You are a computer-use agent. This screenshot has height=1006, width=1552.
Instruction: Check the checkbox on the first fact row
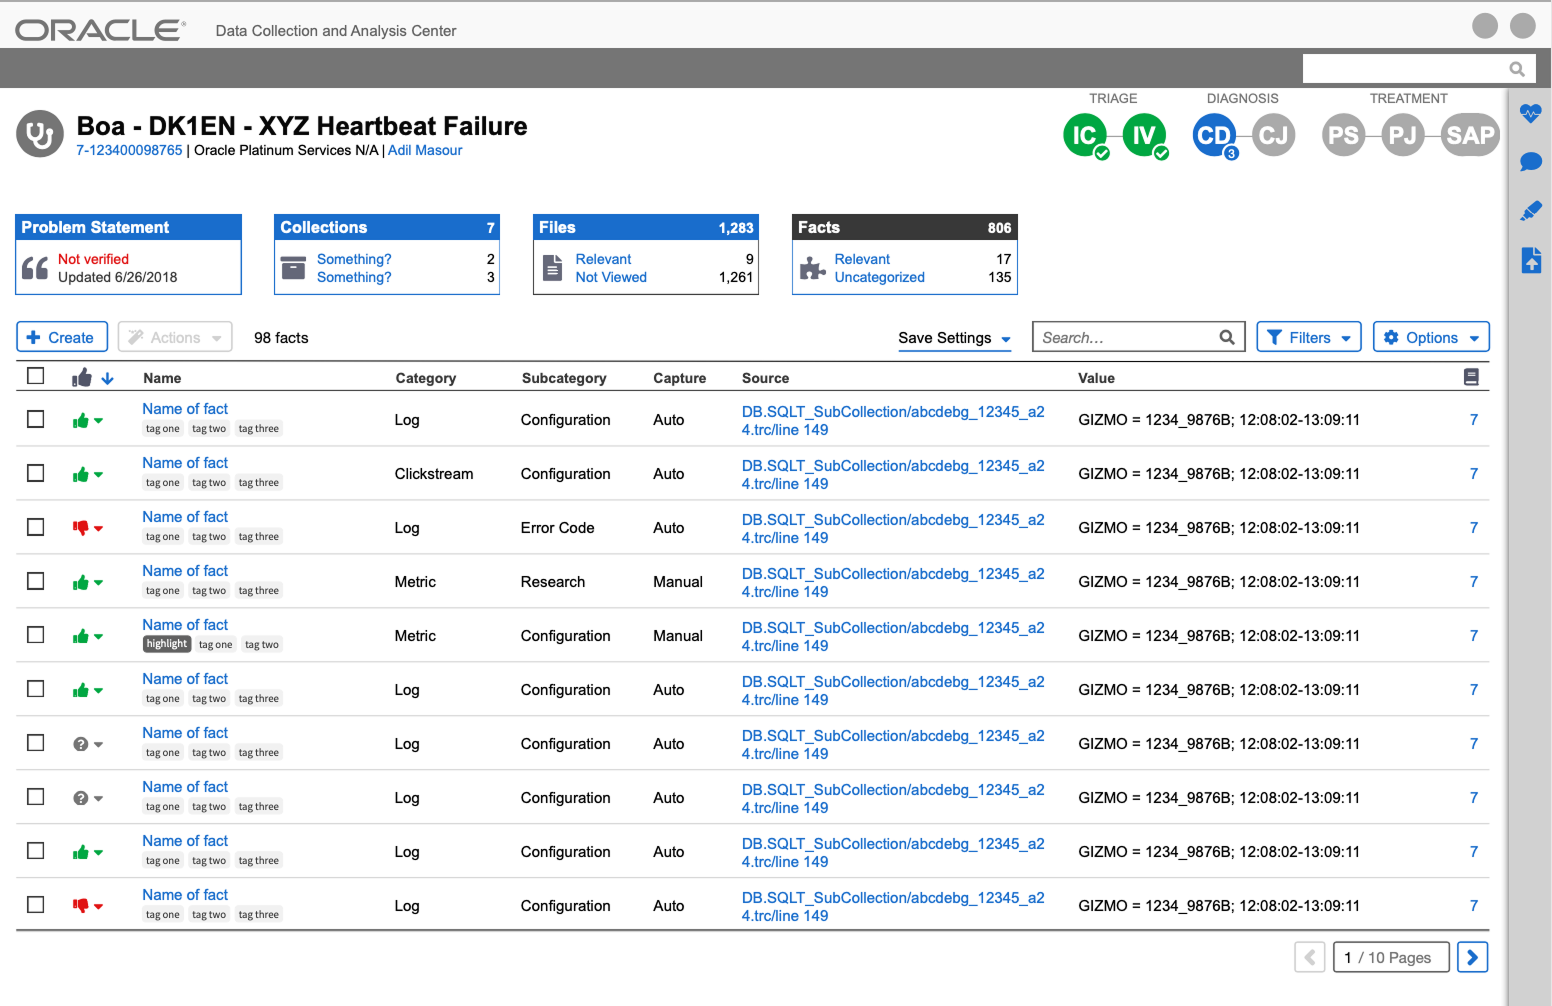tap(36, 418)
